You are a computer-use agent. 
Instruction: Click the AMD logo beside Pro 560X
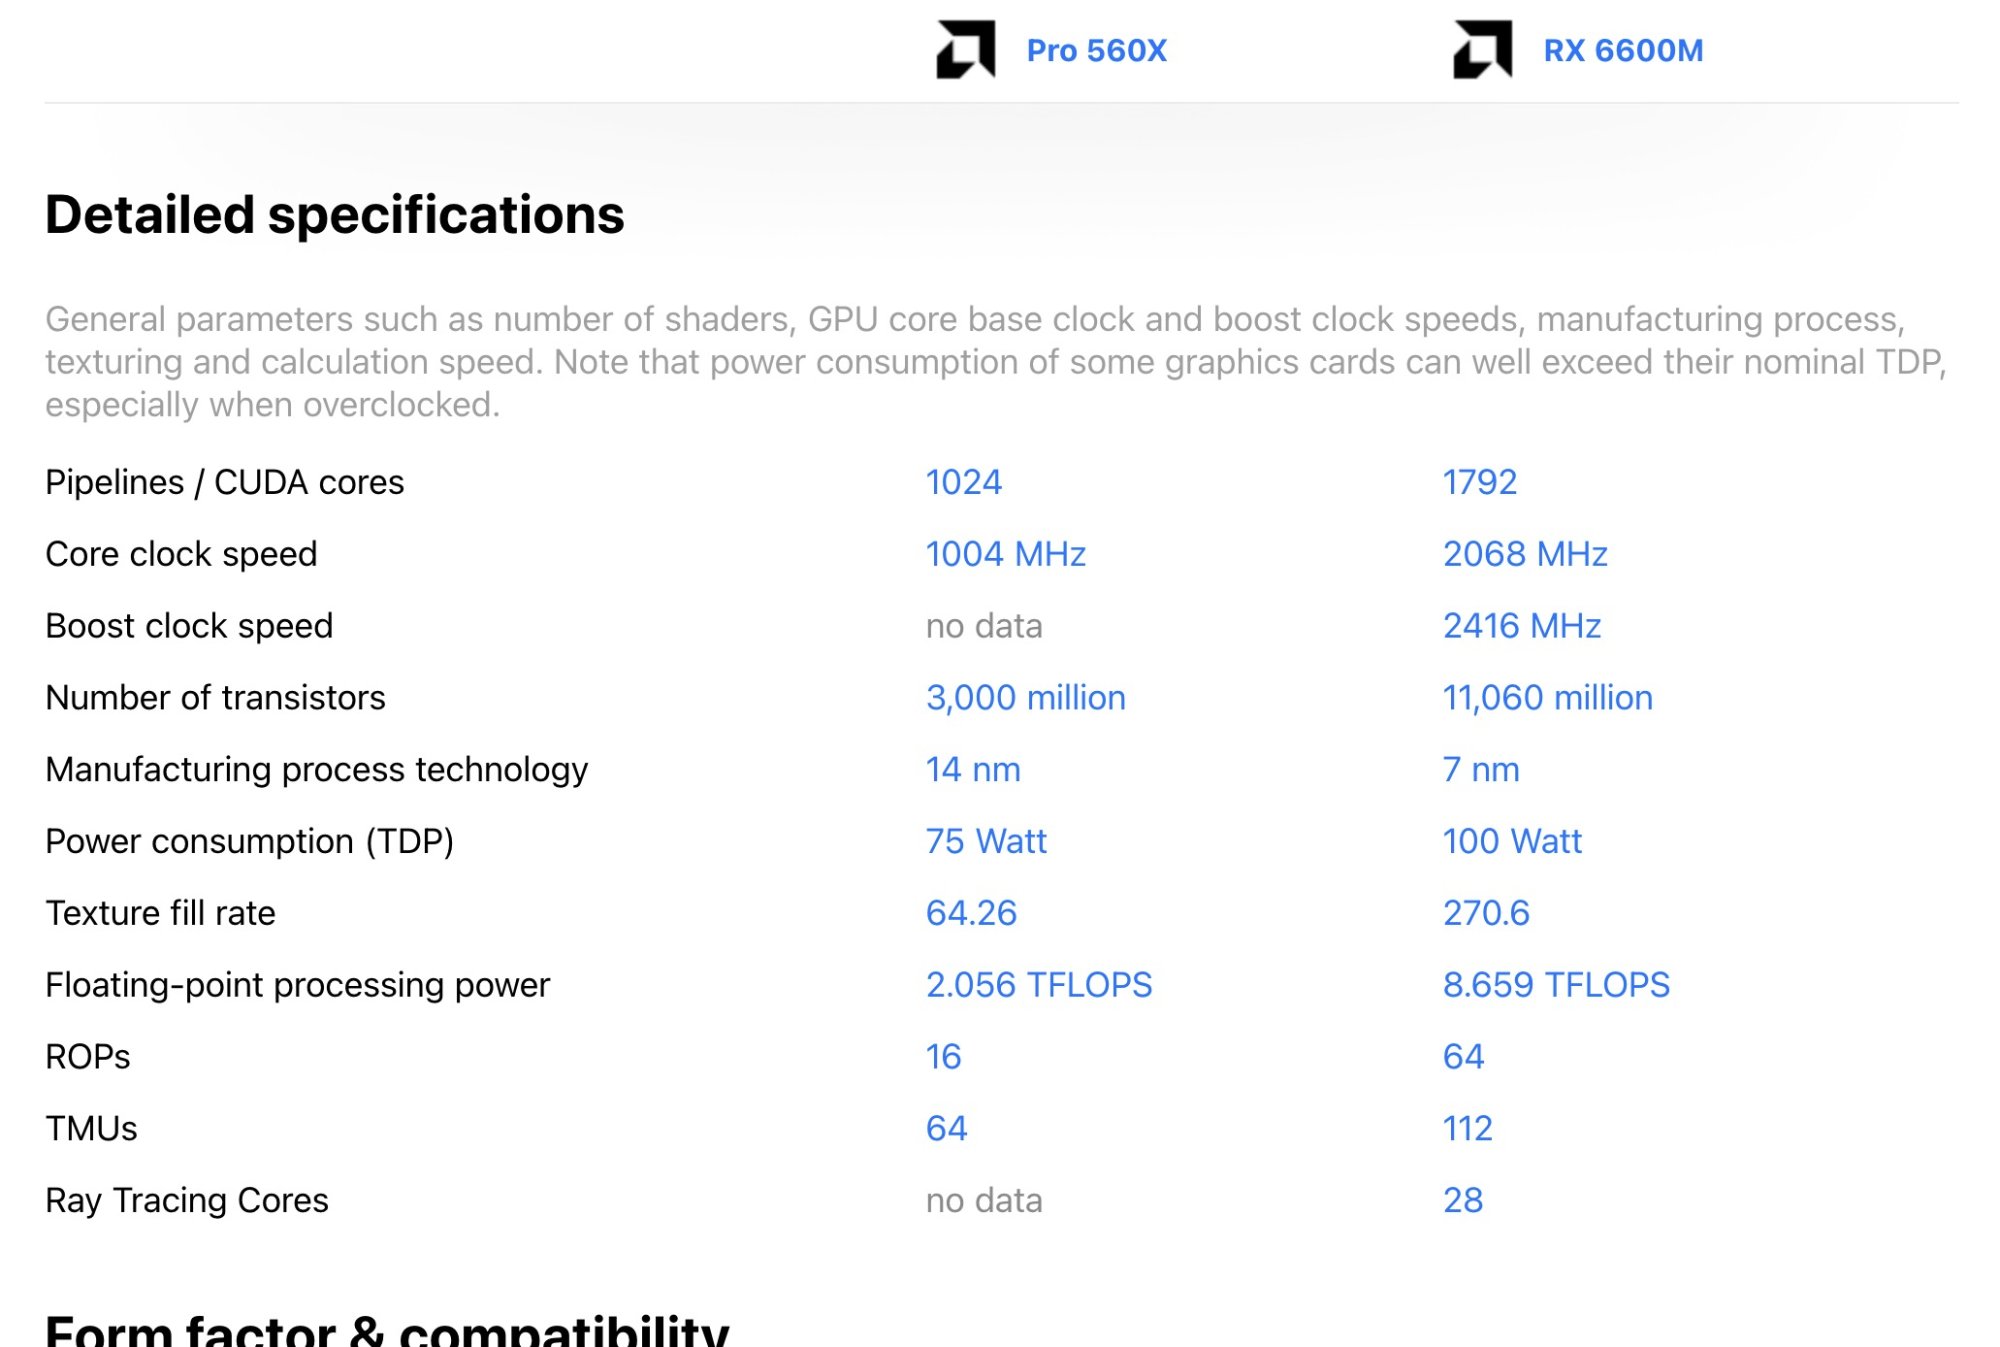click(x=965, y=50)
